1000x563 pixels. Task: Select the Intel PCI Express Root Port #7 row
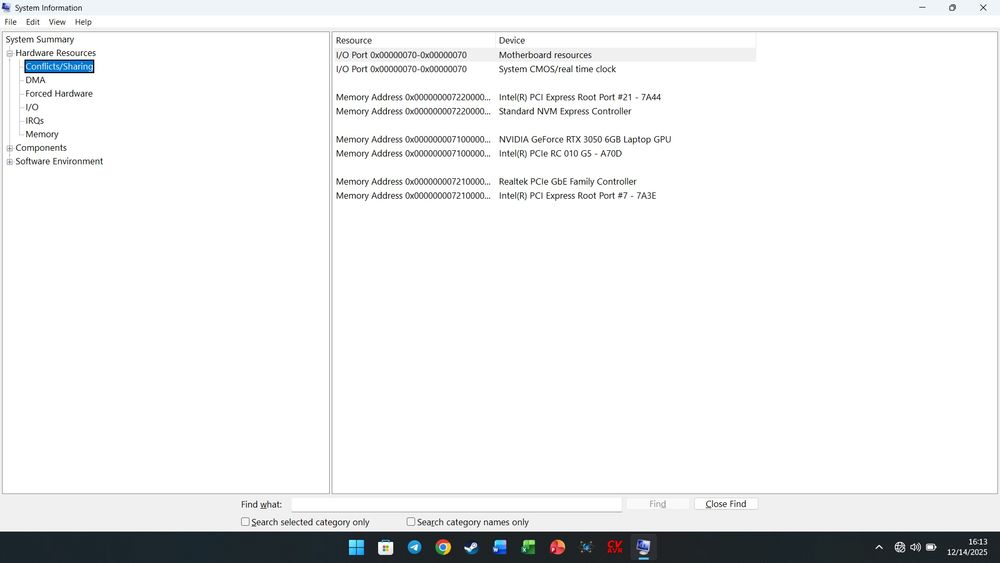(x=544, y=196)
